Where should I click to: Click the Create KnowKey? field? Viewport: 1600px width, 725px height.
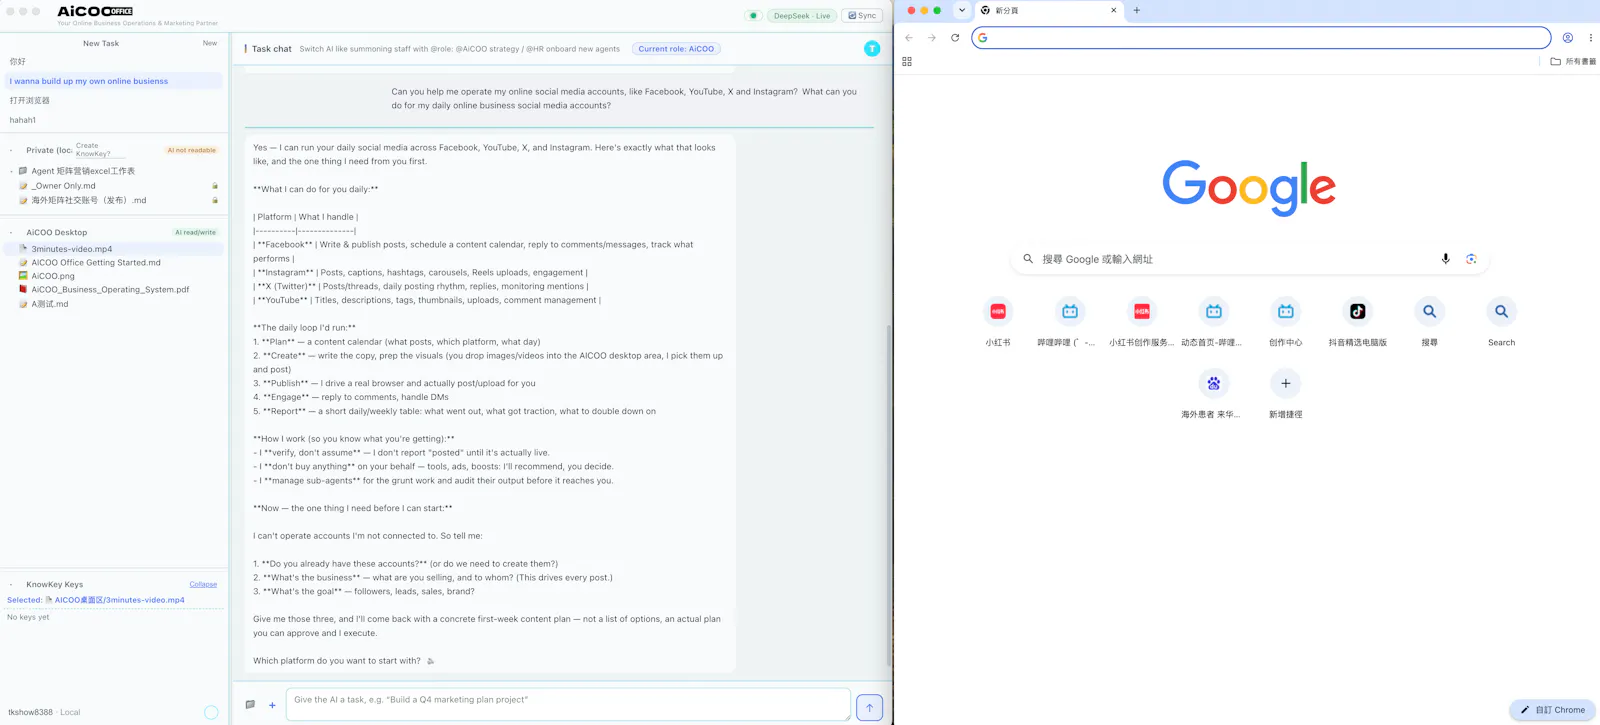point(100,150)
